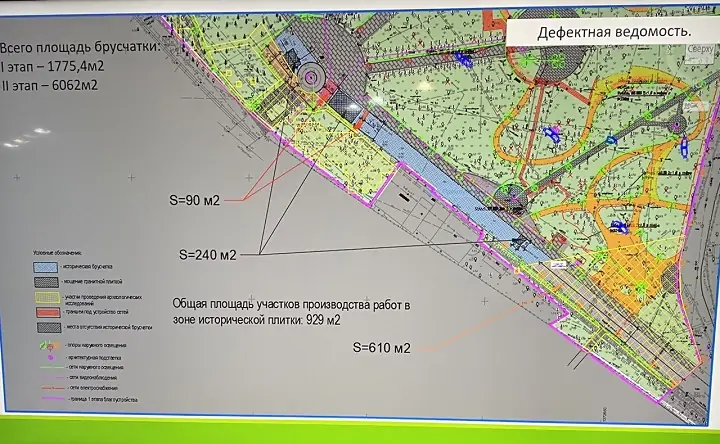720x444 pixels.
Task: Click the circular plaza at map top
Action: click(312, 76)
